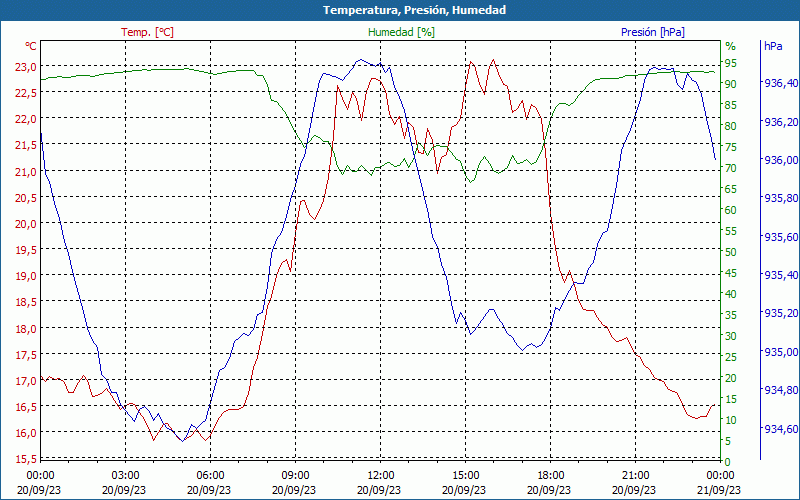Image resolution: width=800 pixels, height=500 pixels.
Task: Pick humidity axis value 75
Action: tap(731, 147)
